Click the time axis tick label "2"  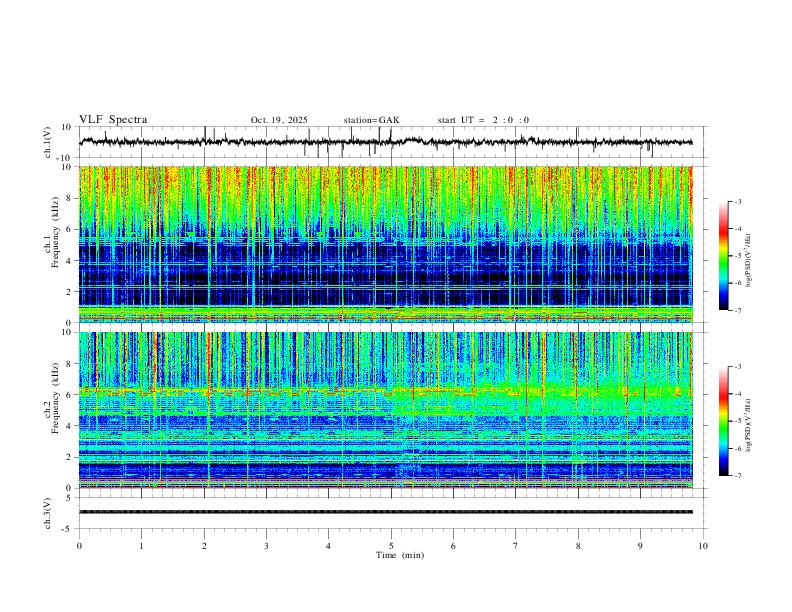coord(204,546)
